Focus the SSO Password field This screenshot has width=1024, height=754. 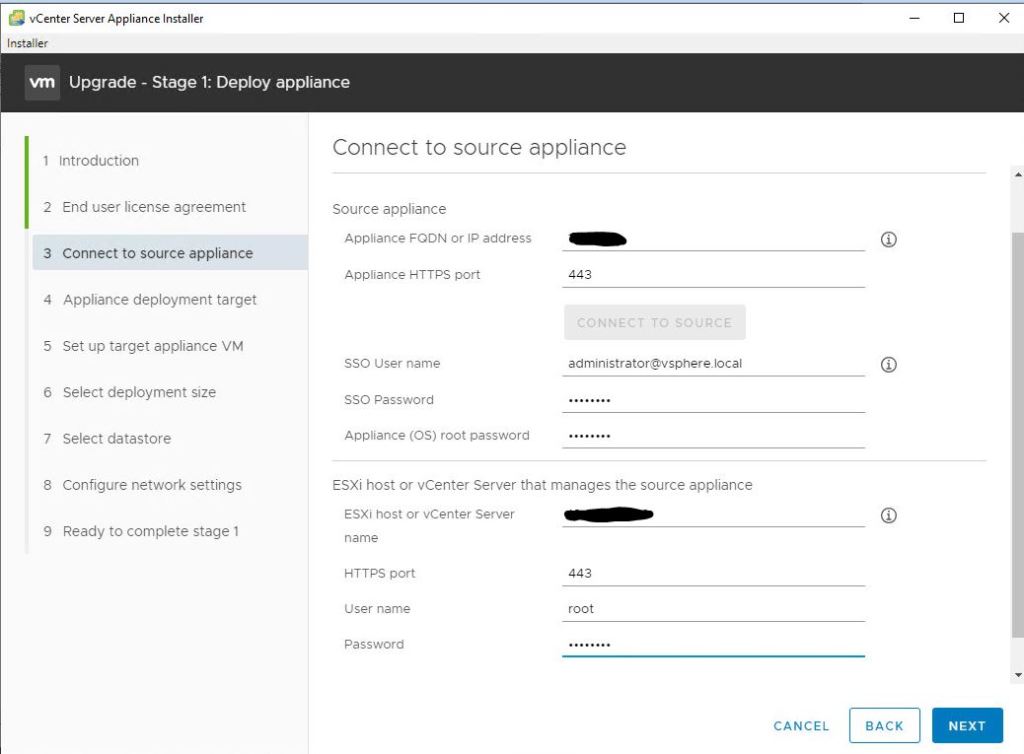pos(712,400)
